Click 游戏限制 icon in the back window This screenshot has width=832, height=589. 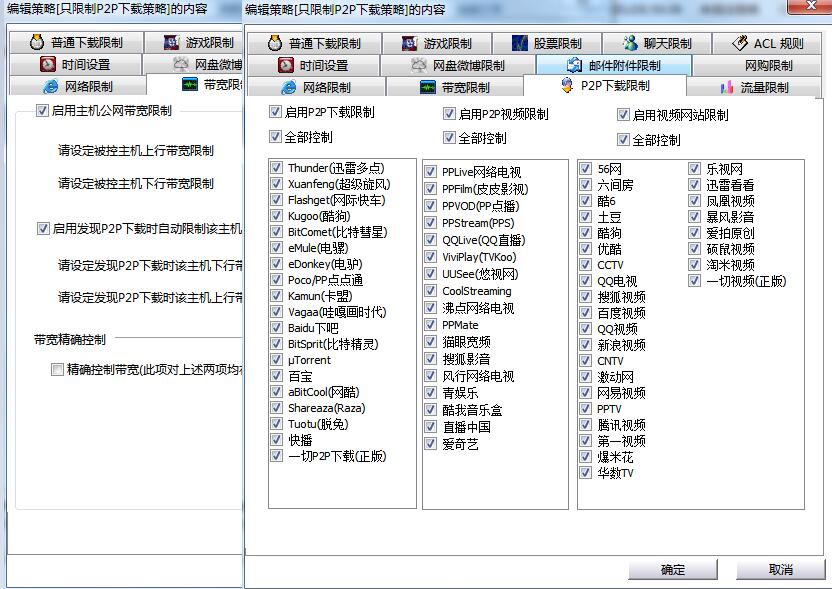(171, 42)
